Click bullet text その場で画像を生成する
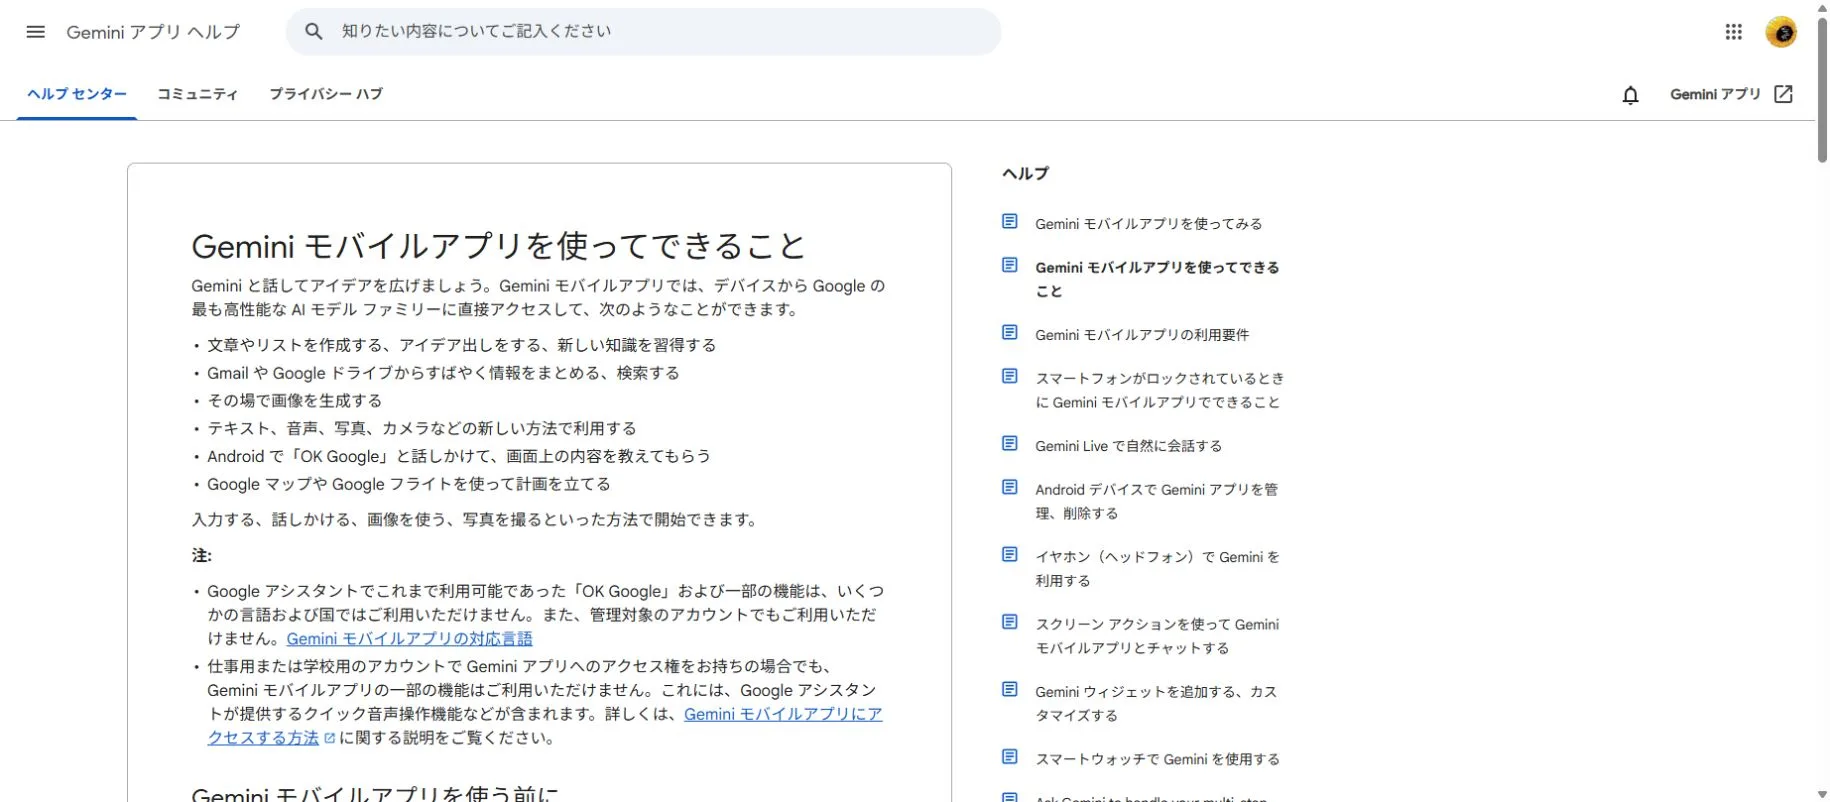The image size is (1830, 802). pos(294,400)
